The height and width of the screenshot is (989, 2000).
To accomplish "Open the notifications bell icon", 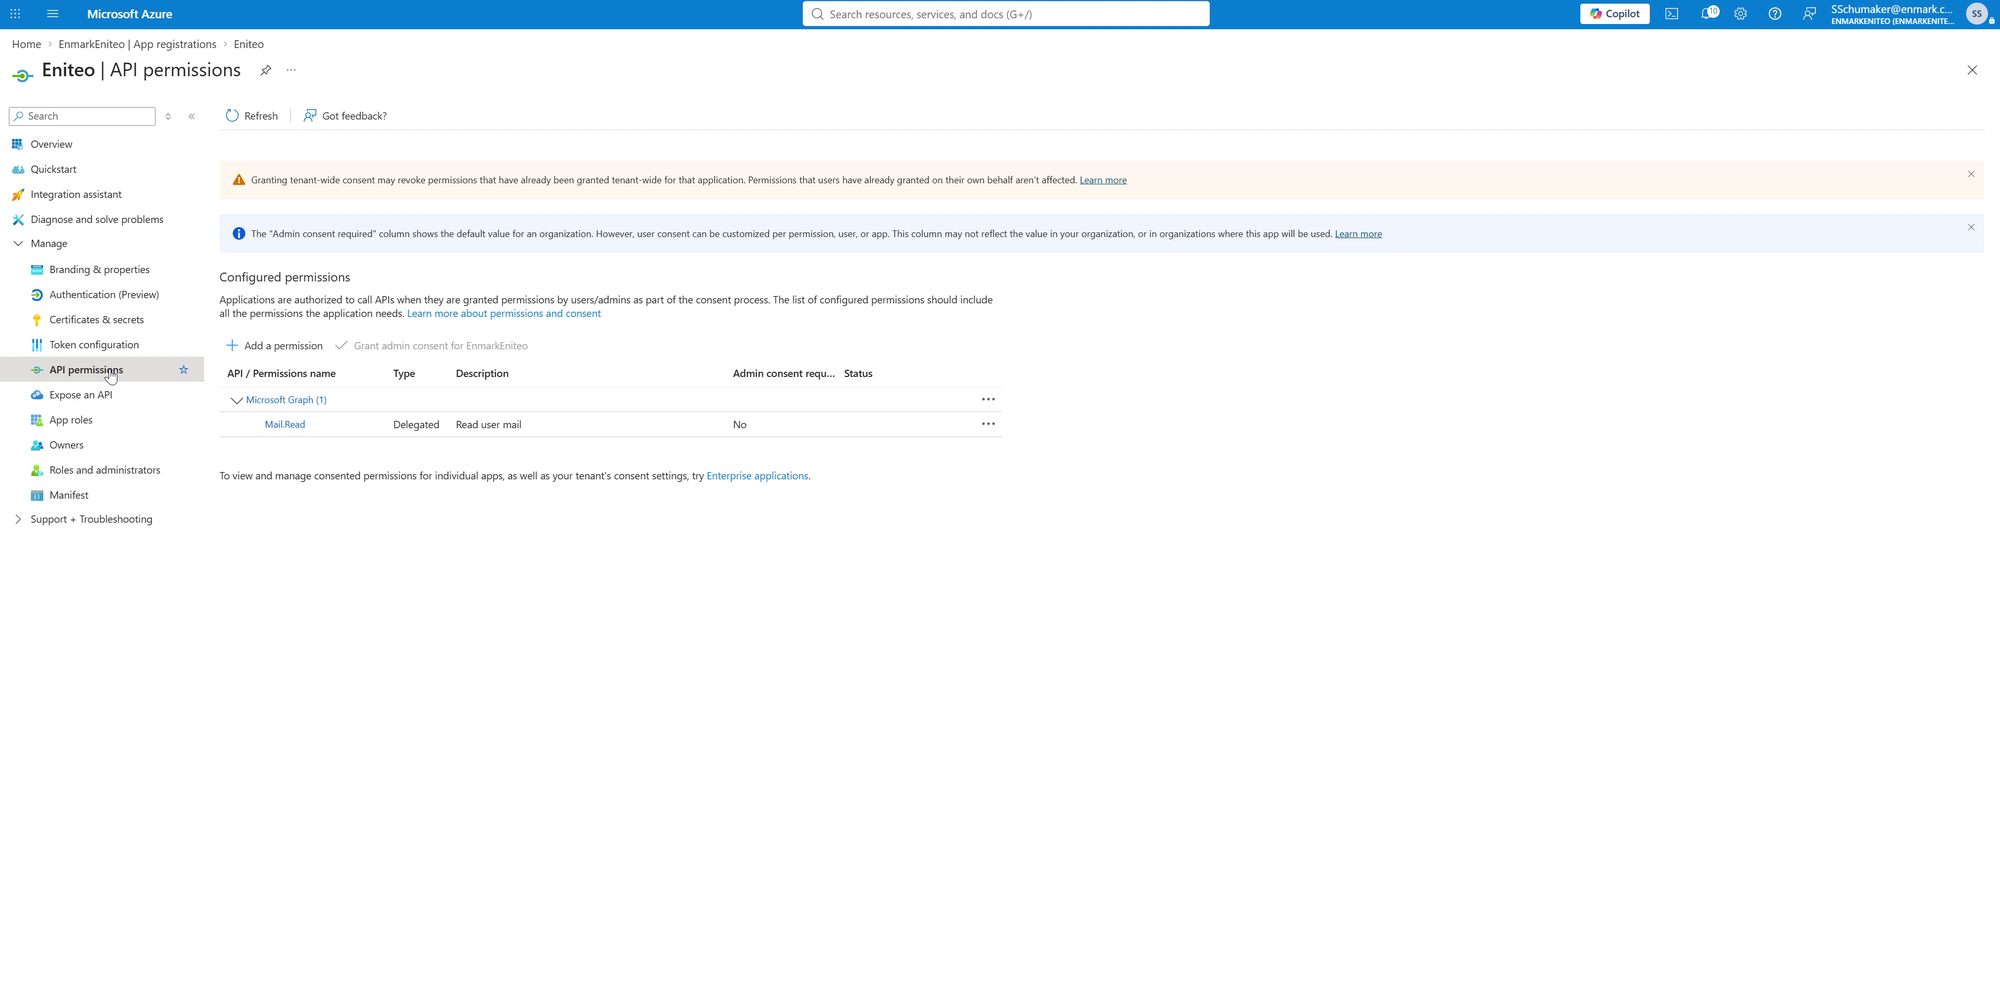I will (1708, 14).
